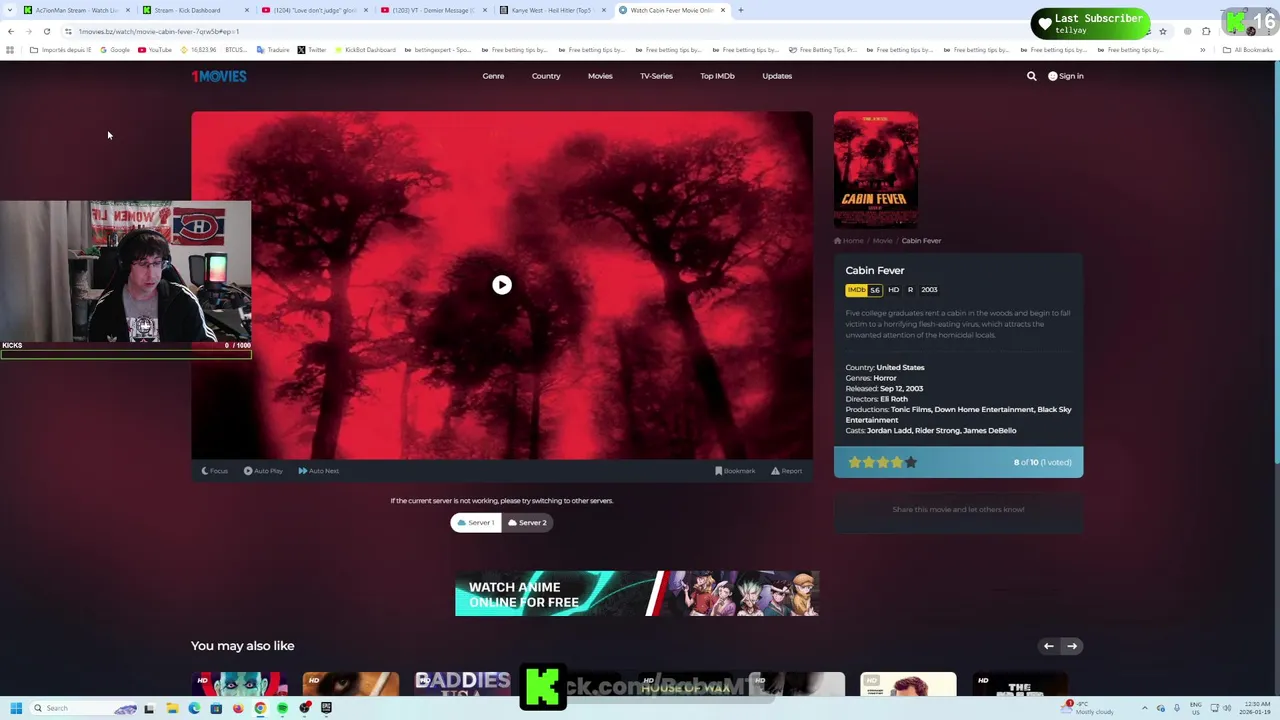Bookmark this movie
Viewport: 1280px width, 720px height.
735,471
